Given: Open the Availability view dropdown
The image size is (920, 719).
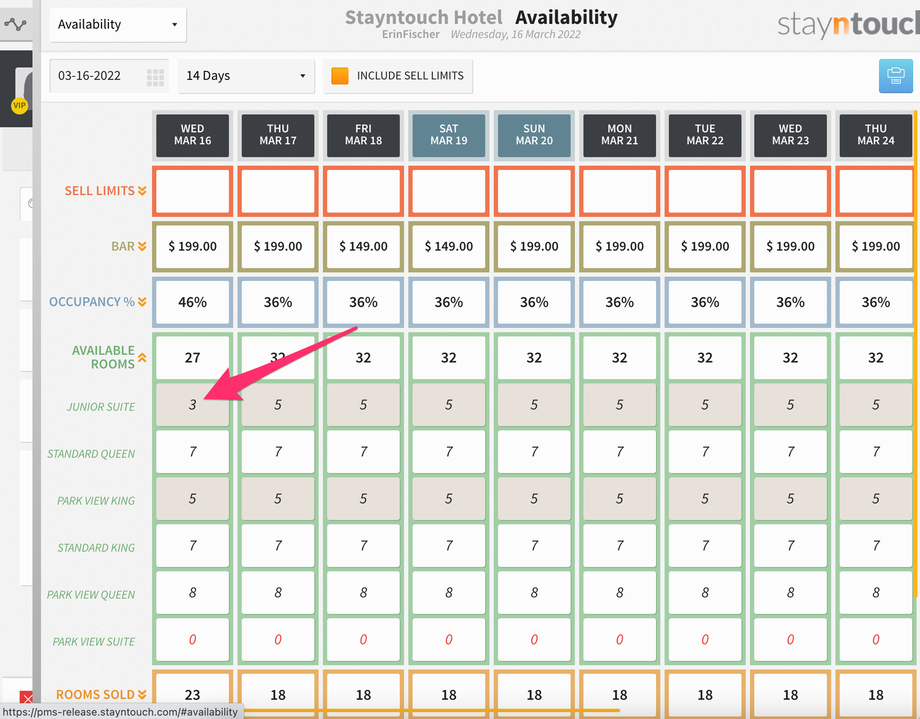Looking at the screenshot, I should click(118, 25).
